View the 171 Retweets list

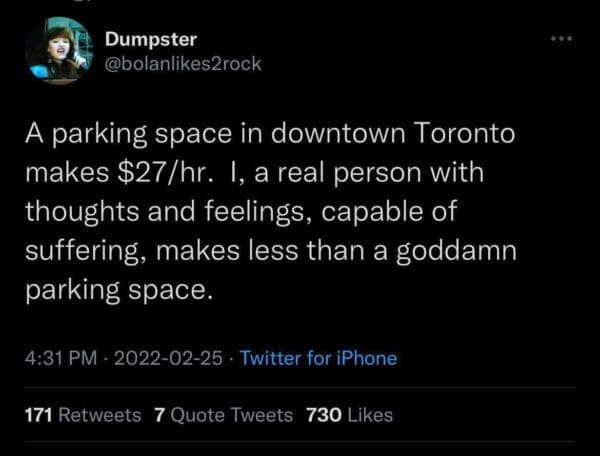(82, 414)
